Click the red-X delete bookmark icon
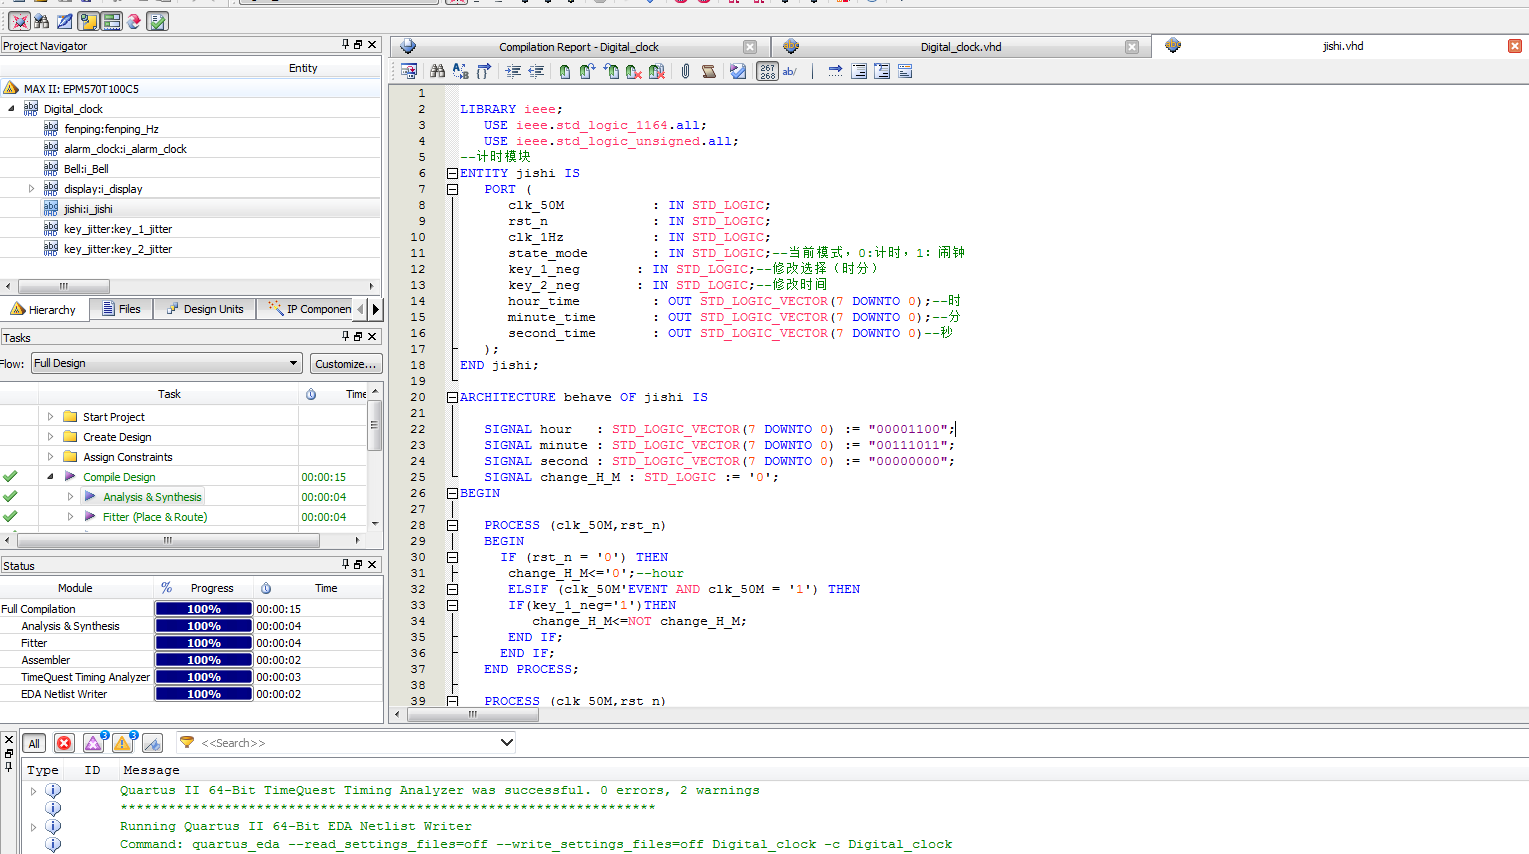Screen dimensions: 1529x854 pos(634,71)
